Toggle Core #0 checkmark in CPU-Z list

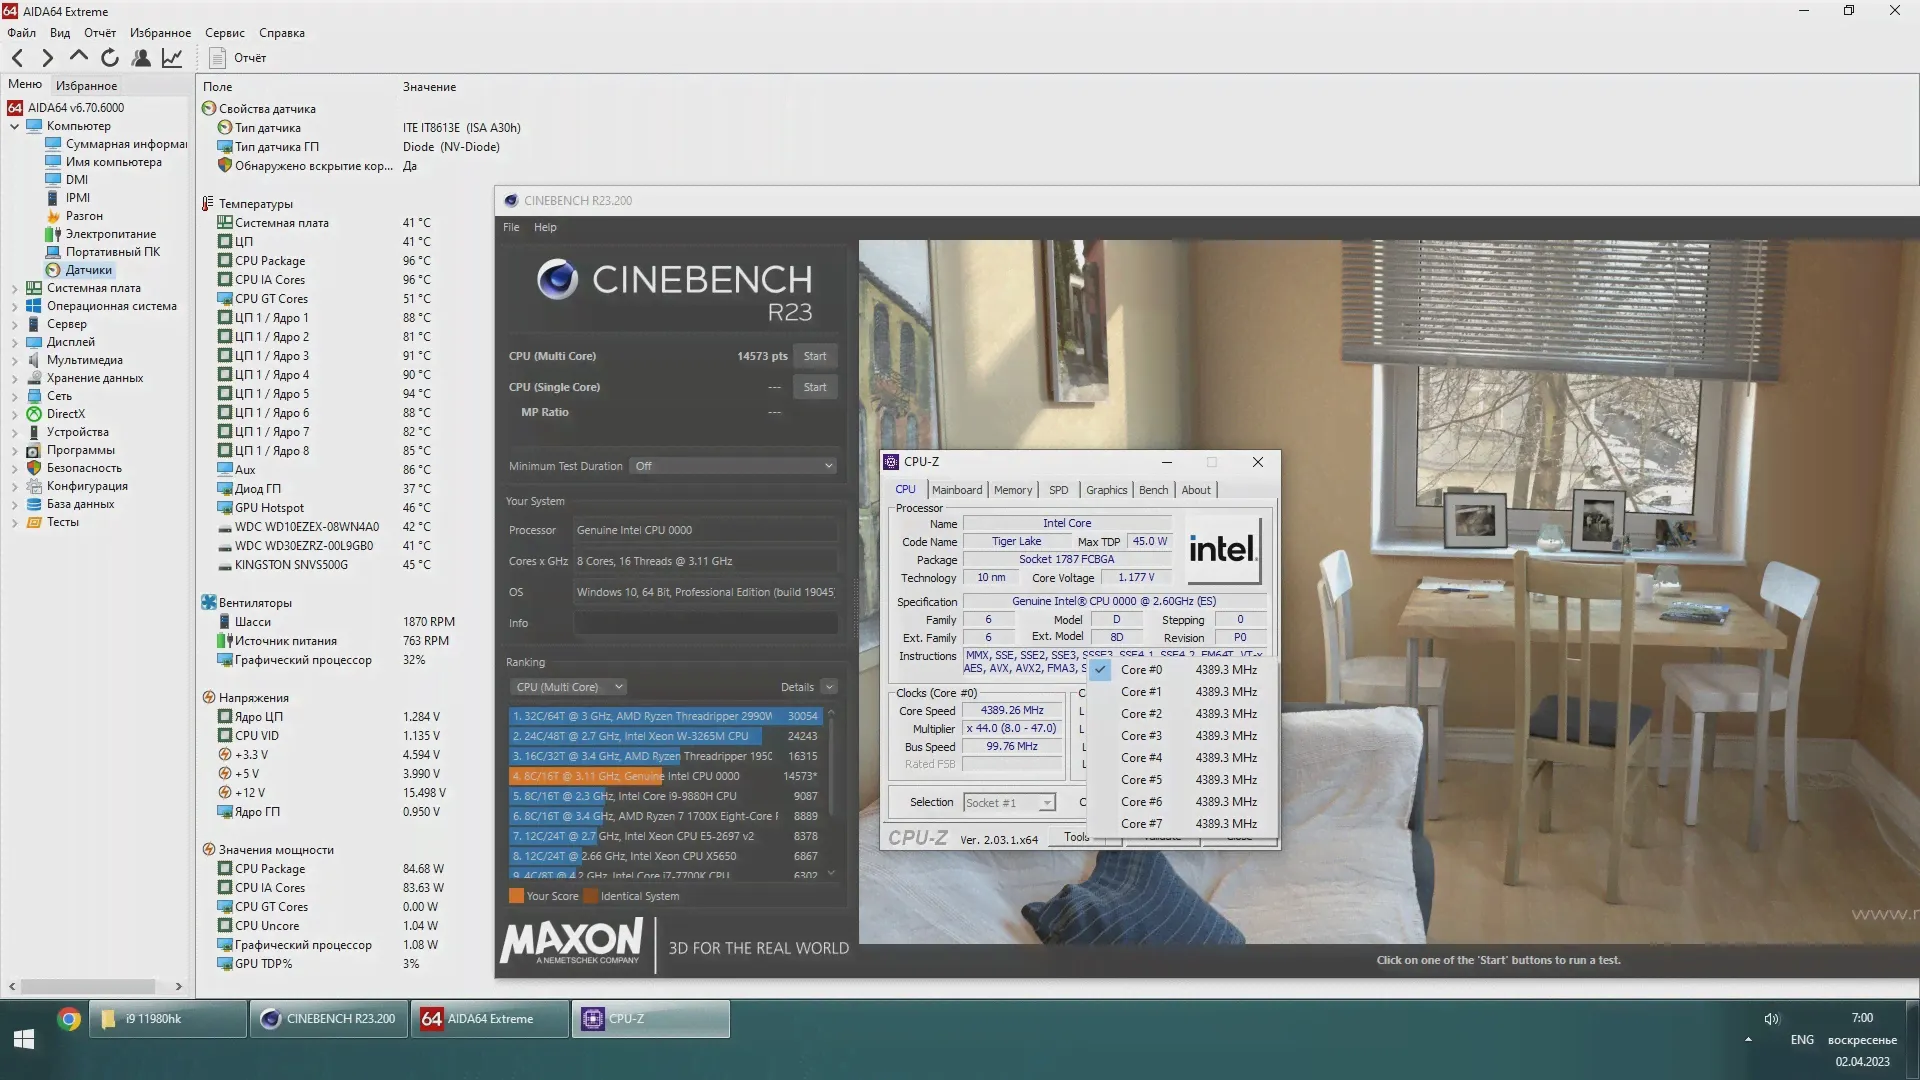tap(1141, 670)
